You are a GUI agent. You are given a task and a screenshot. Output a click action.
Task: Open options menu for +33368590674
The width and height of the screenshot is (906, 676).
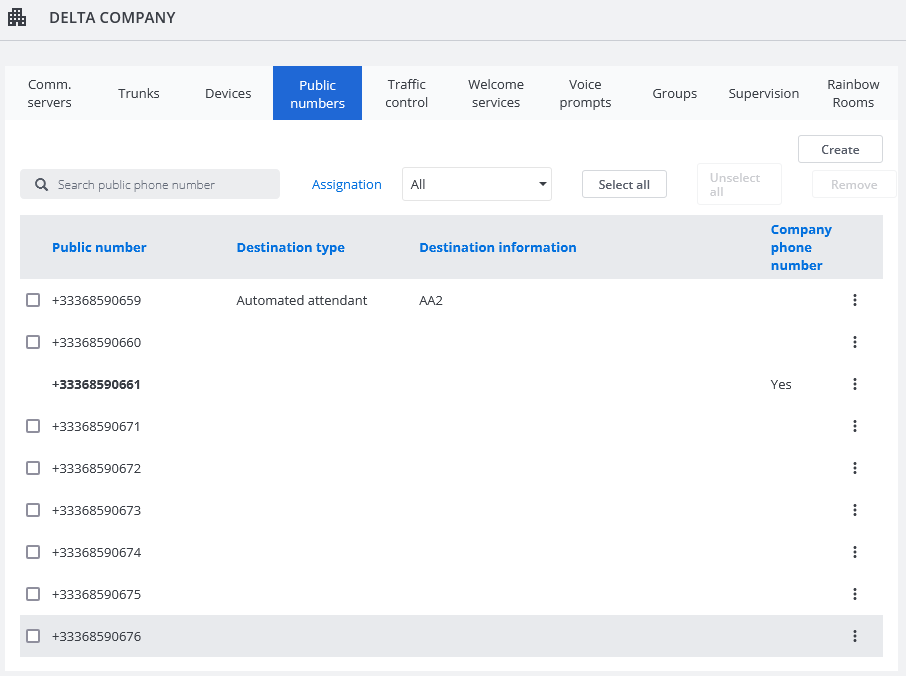click(855, 552)
